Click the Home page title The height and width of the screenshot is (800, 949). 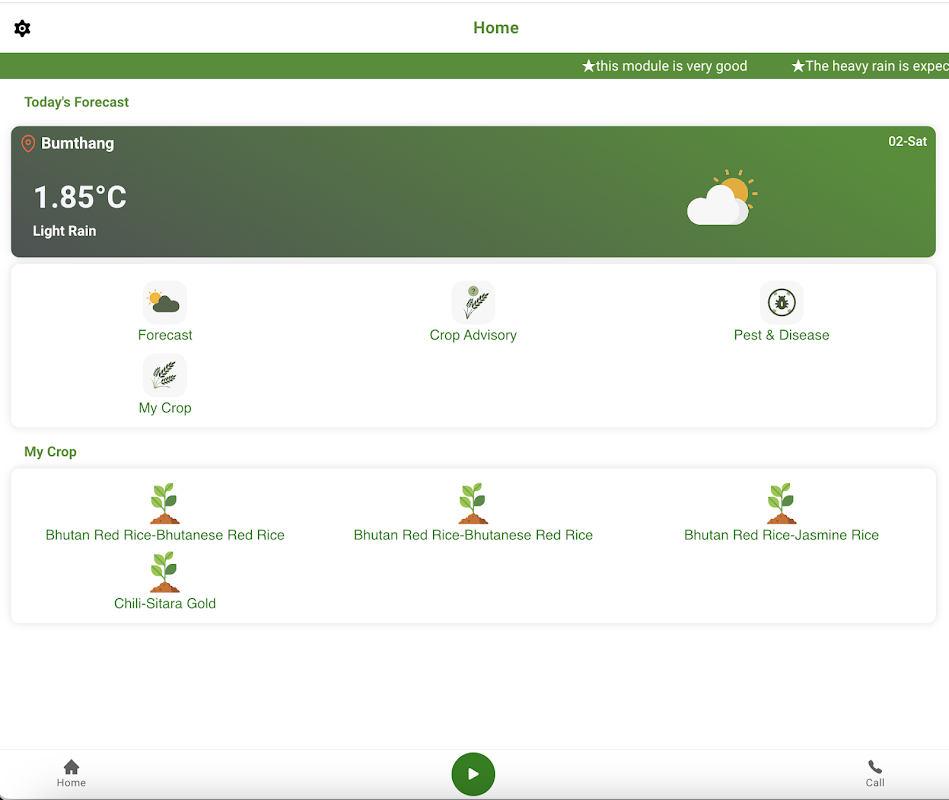496,28
